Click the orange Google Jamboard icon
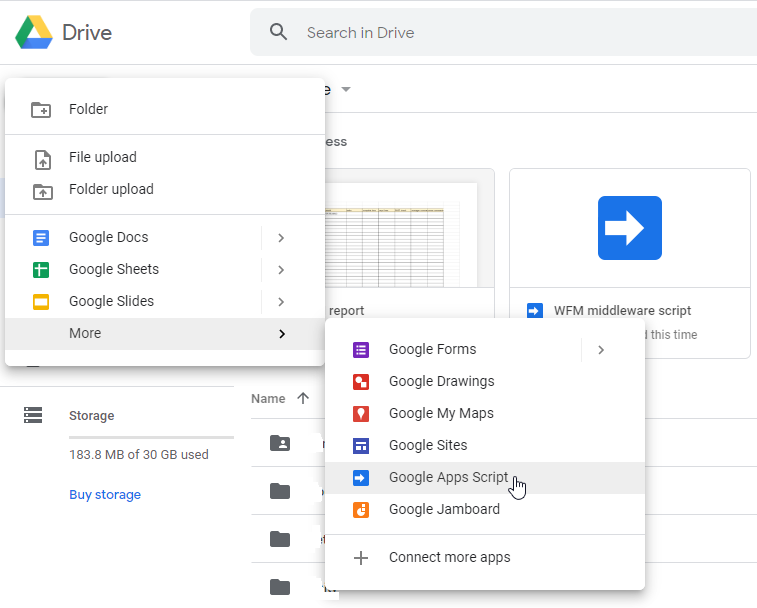The image size is (757, 608). (x=361, y=510)
